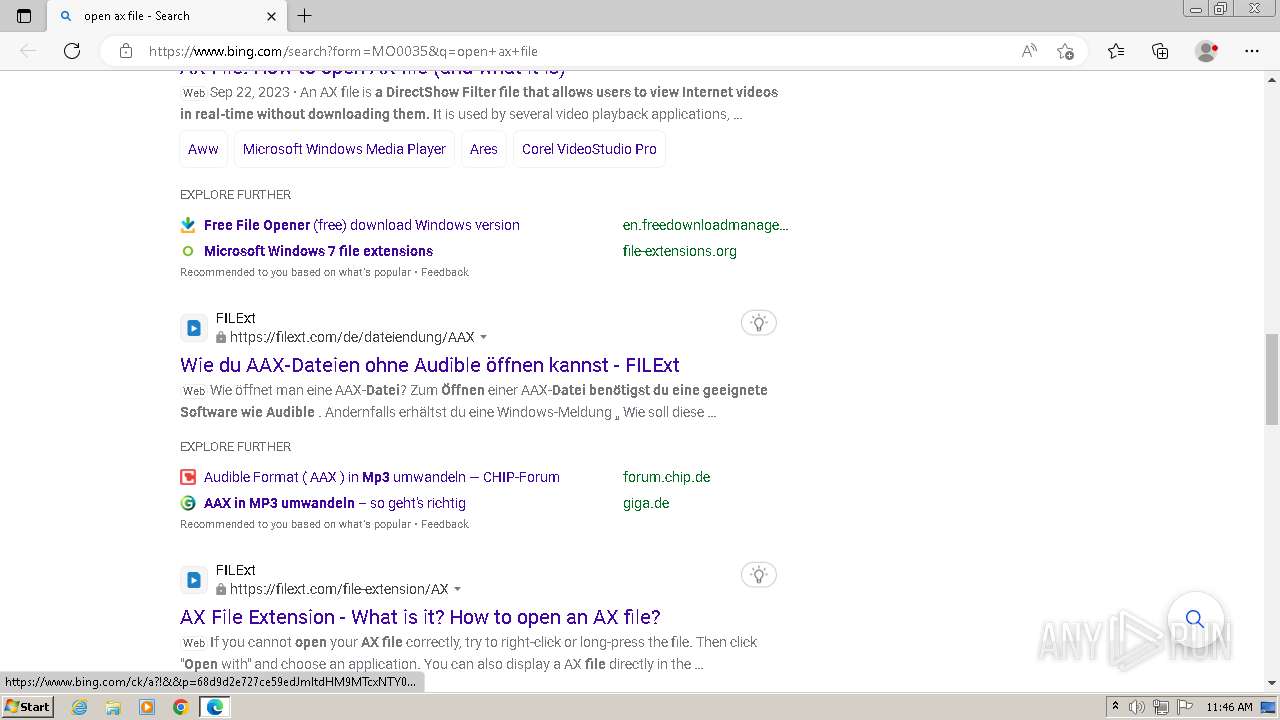The height and width of the screenshot is (720, 1280).
Task: Open Settings and more menu
Action: (1252, 51)
